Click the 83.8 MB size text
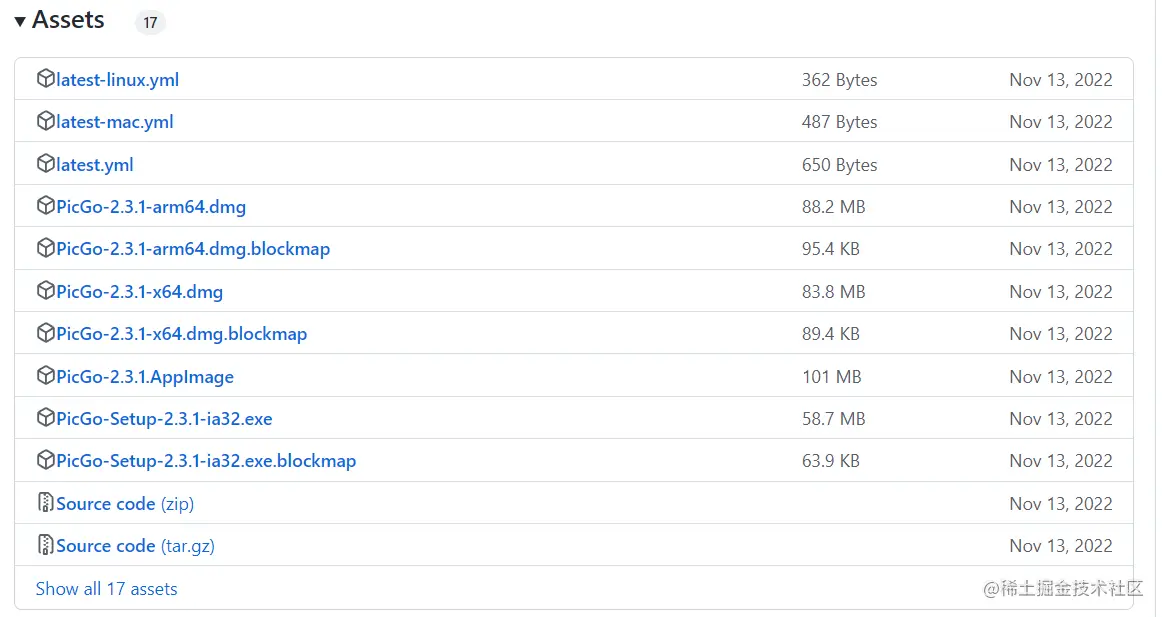The height and width of the screenshot is (617, 1162). tap(834, 292)
